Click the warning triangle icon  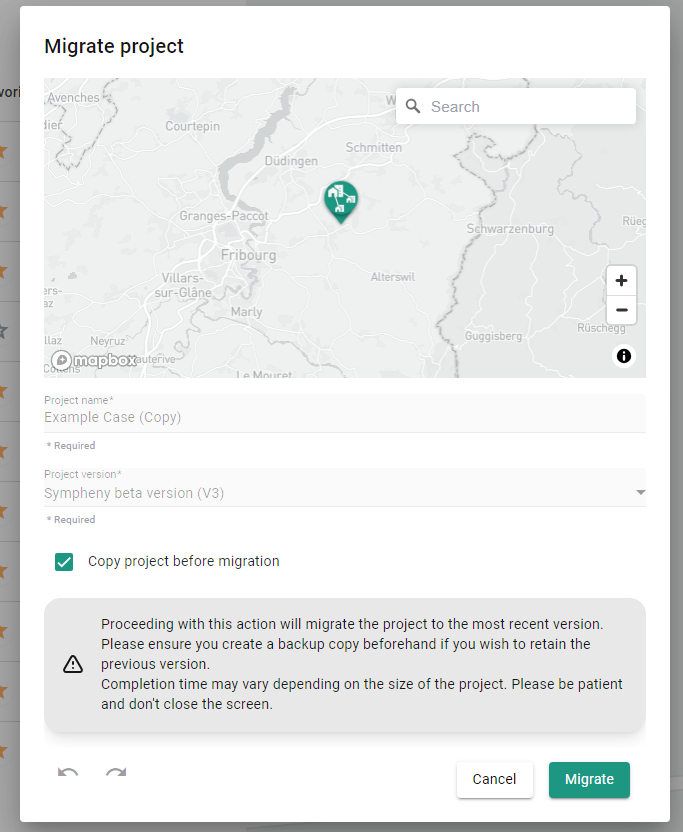[73, 665]
